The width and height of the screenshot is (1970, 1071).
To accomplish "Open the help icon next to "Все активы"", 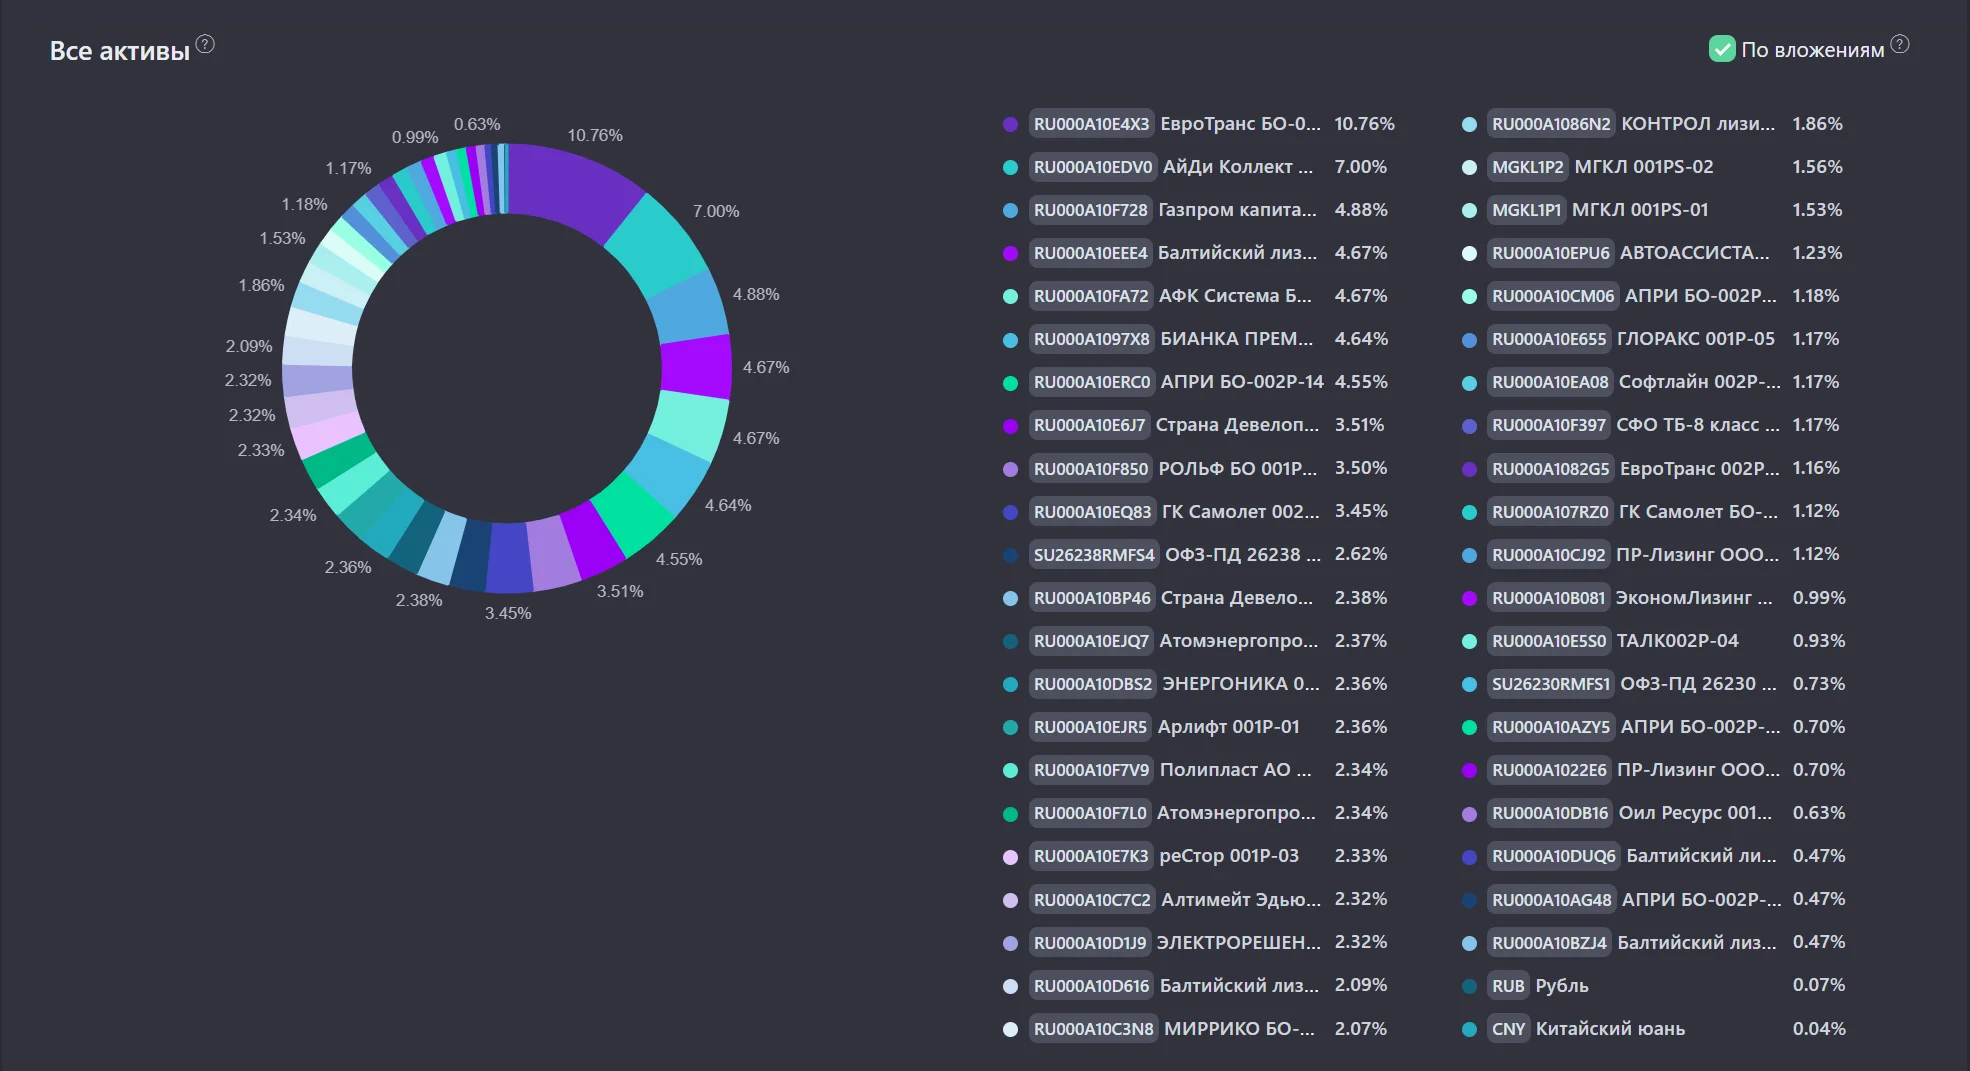I will 205,44.
